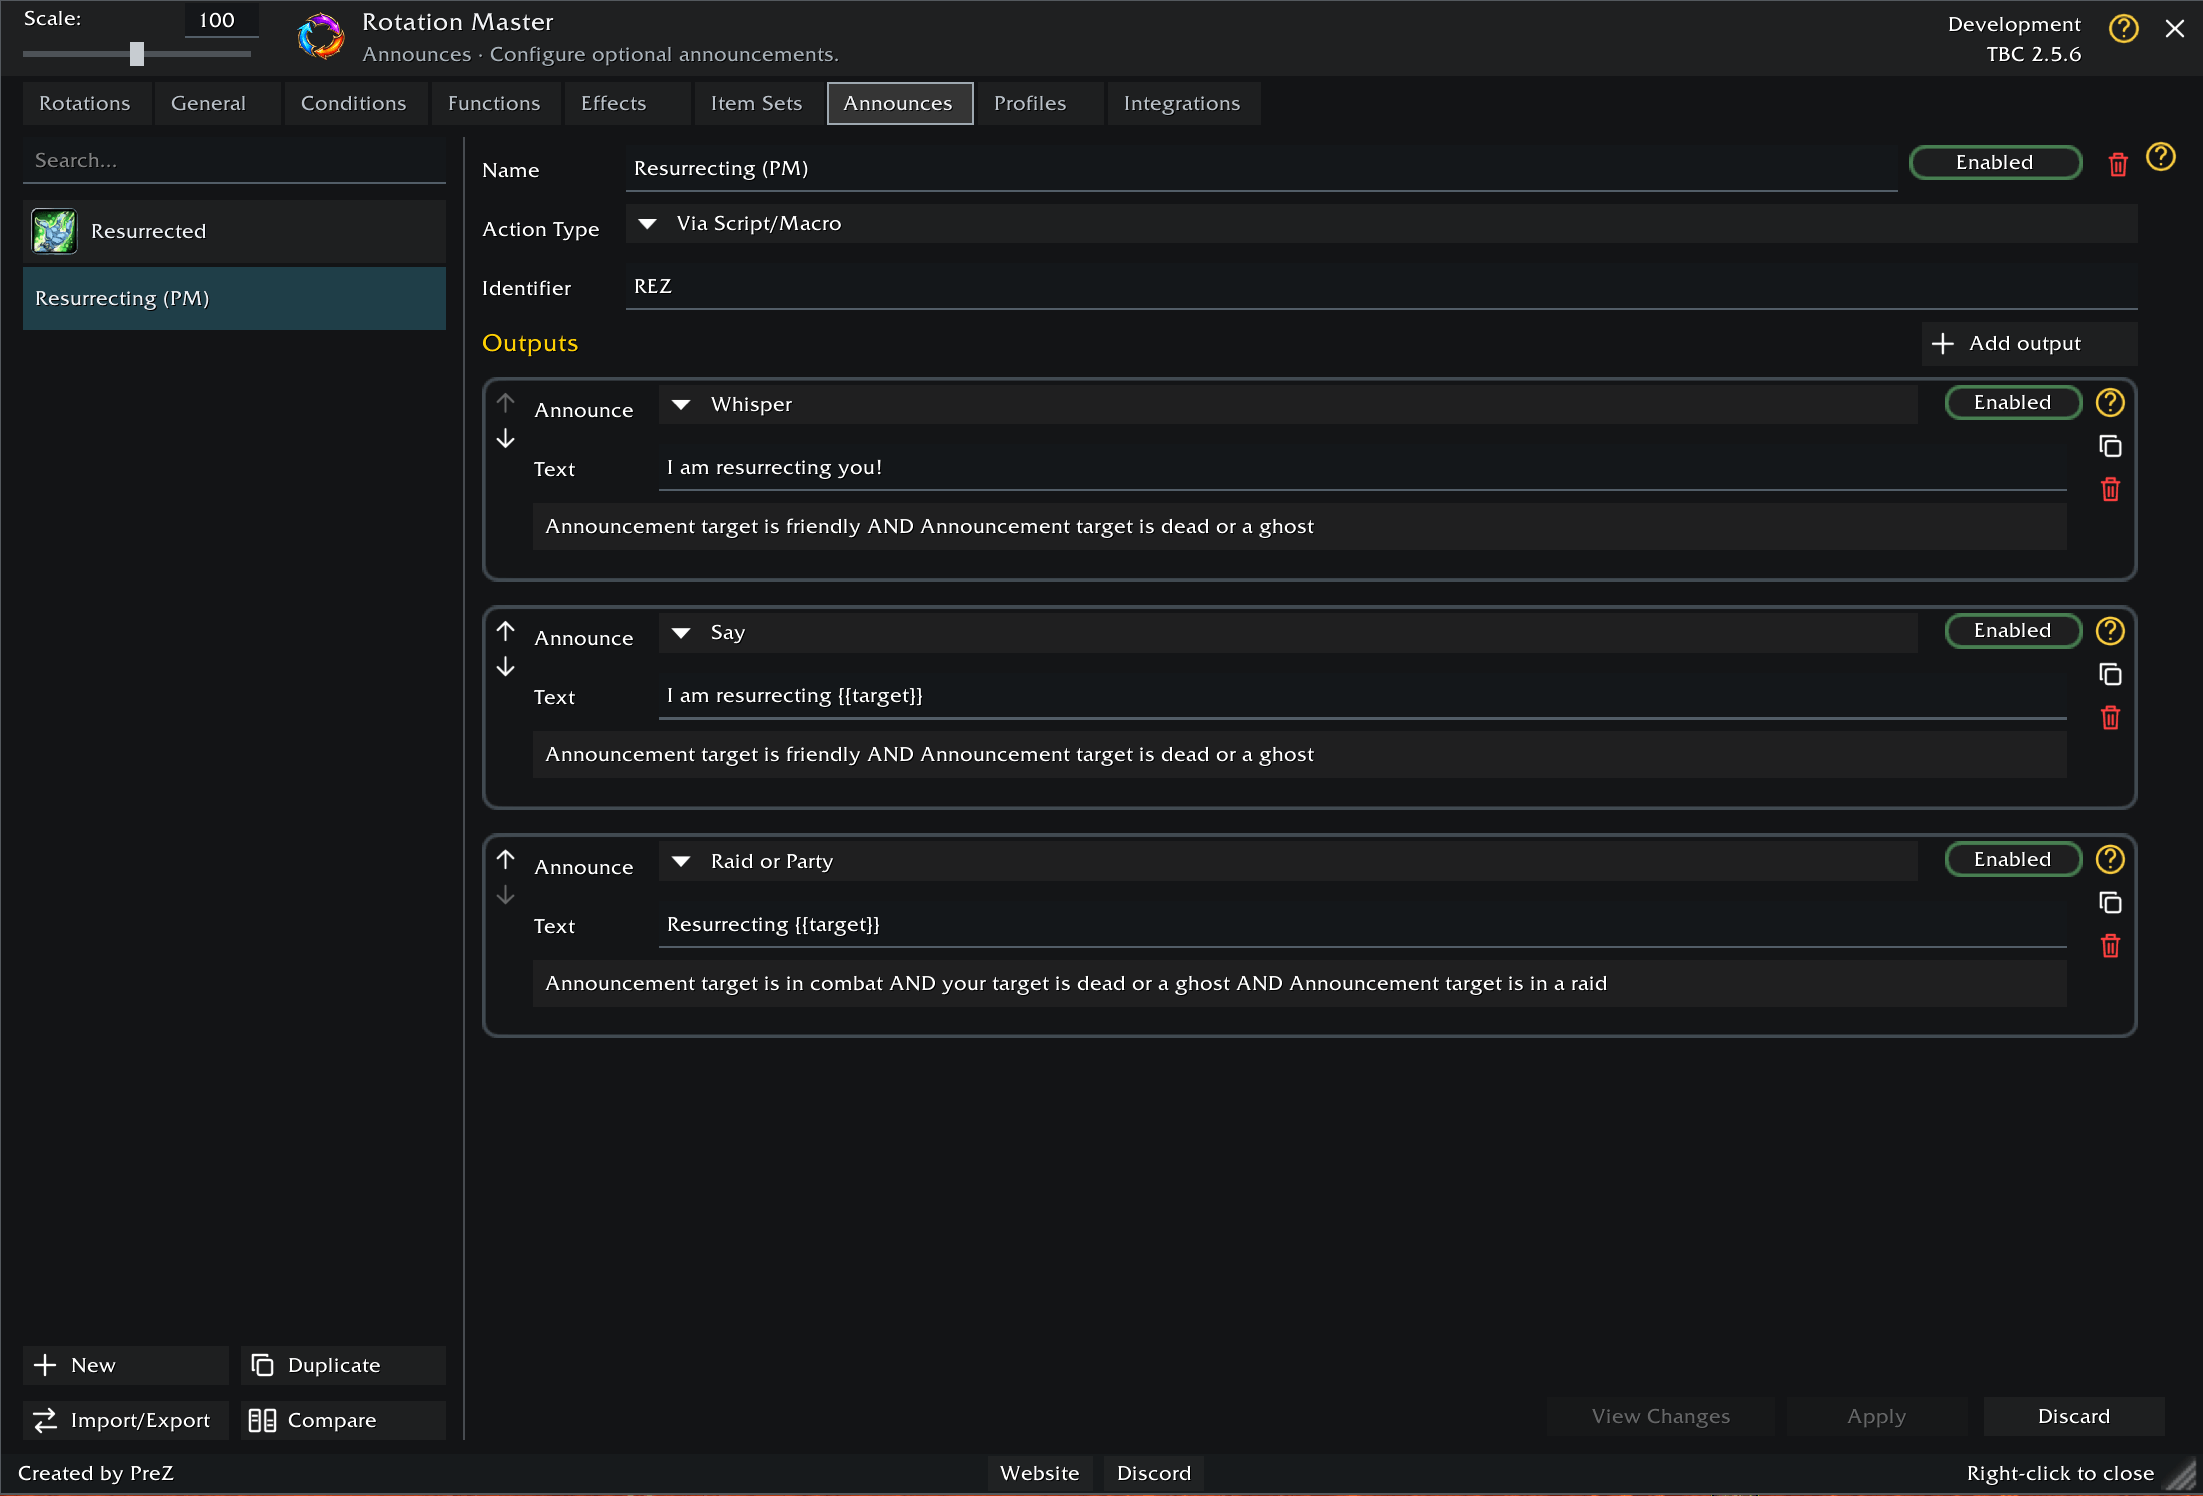Click the Compare button

pyautogui.click(x=343, y=1421)
